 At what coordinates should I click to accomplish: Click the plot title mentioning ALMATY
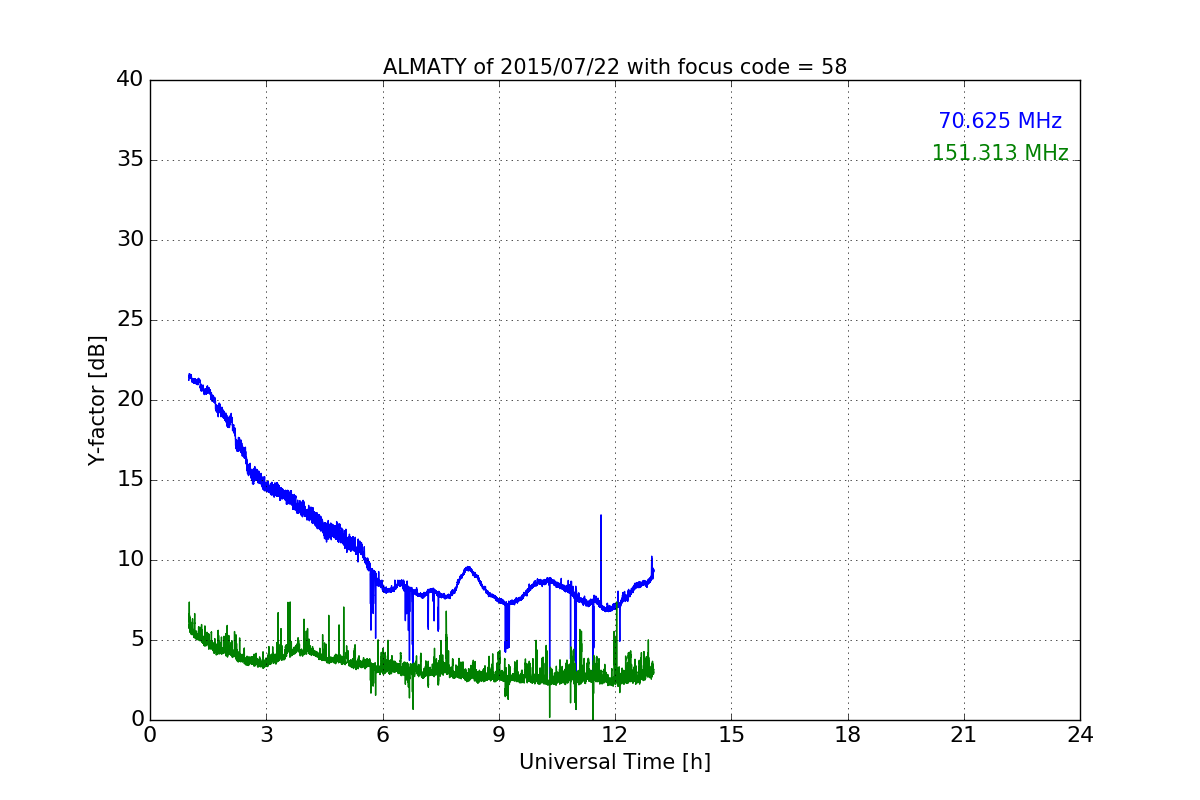pyautogui.click(x=615, y=67)
